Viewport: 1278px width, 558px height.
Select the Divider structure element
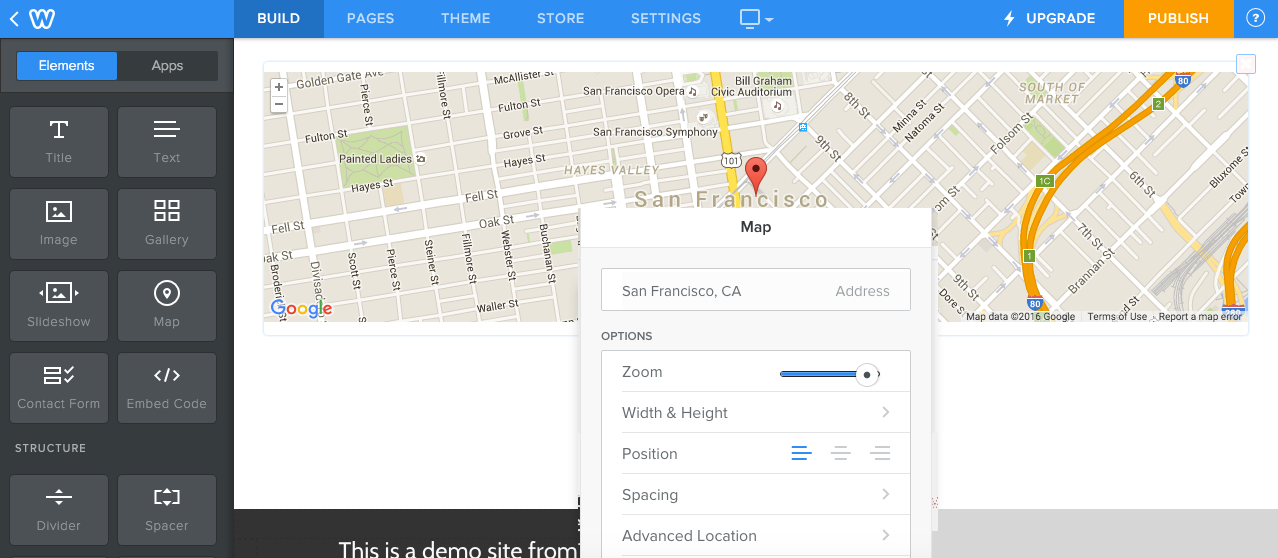[x=59, y=509]
